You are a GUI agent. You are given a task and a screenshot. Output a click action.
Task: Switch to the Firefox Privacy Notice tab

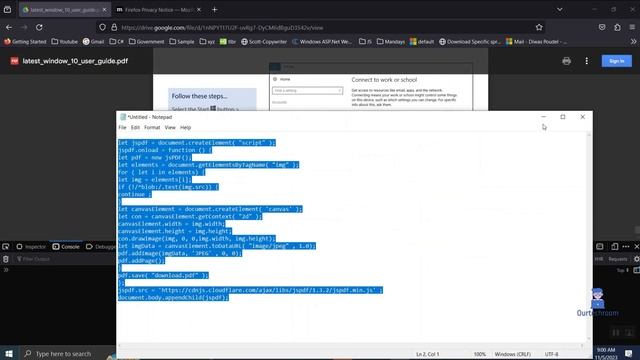(159, 9)
